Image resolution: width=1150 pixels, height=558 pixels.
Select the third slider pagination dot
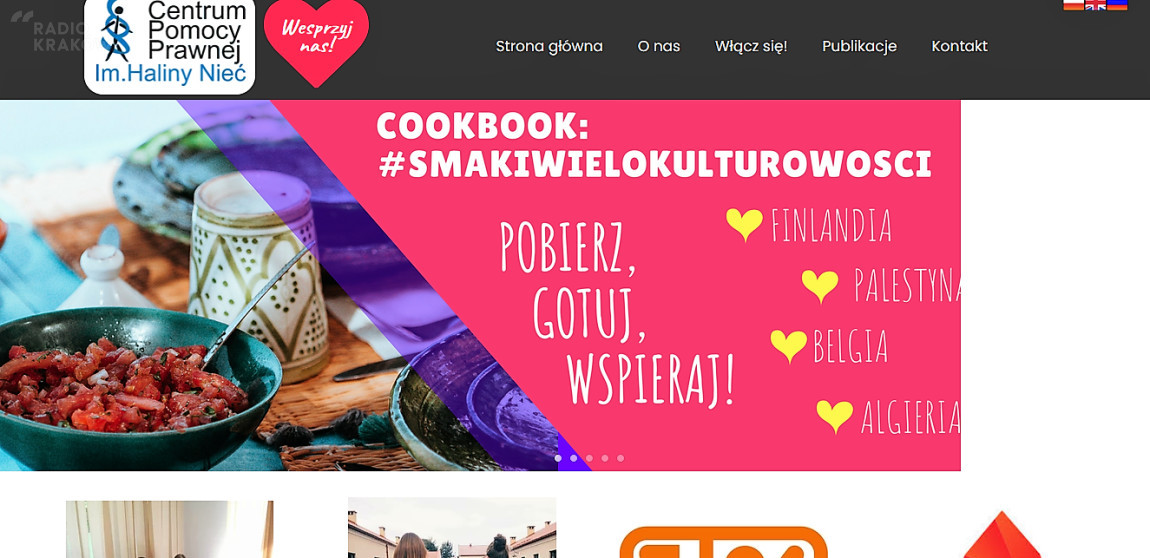[x=589, y=458]
